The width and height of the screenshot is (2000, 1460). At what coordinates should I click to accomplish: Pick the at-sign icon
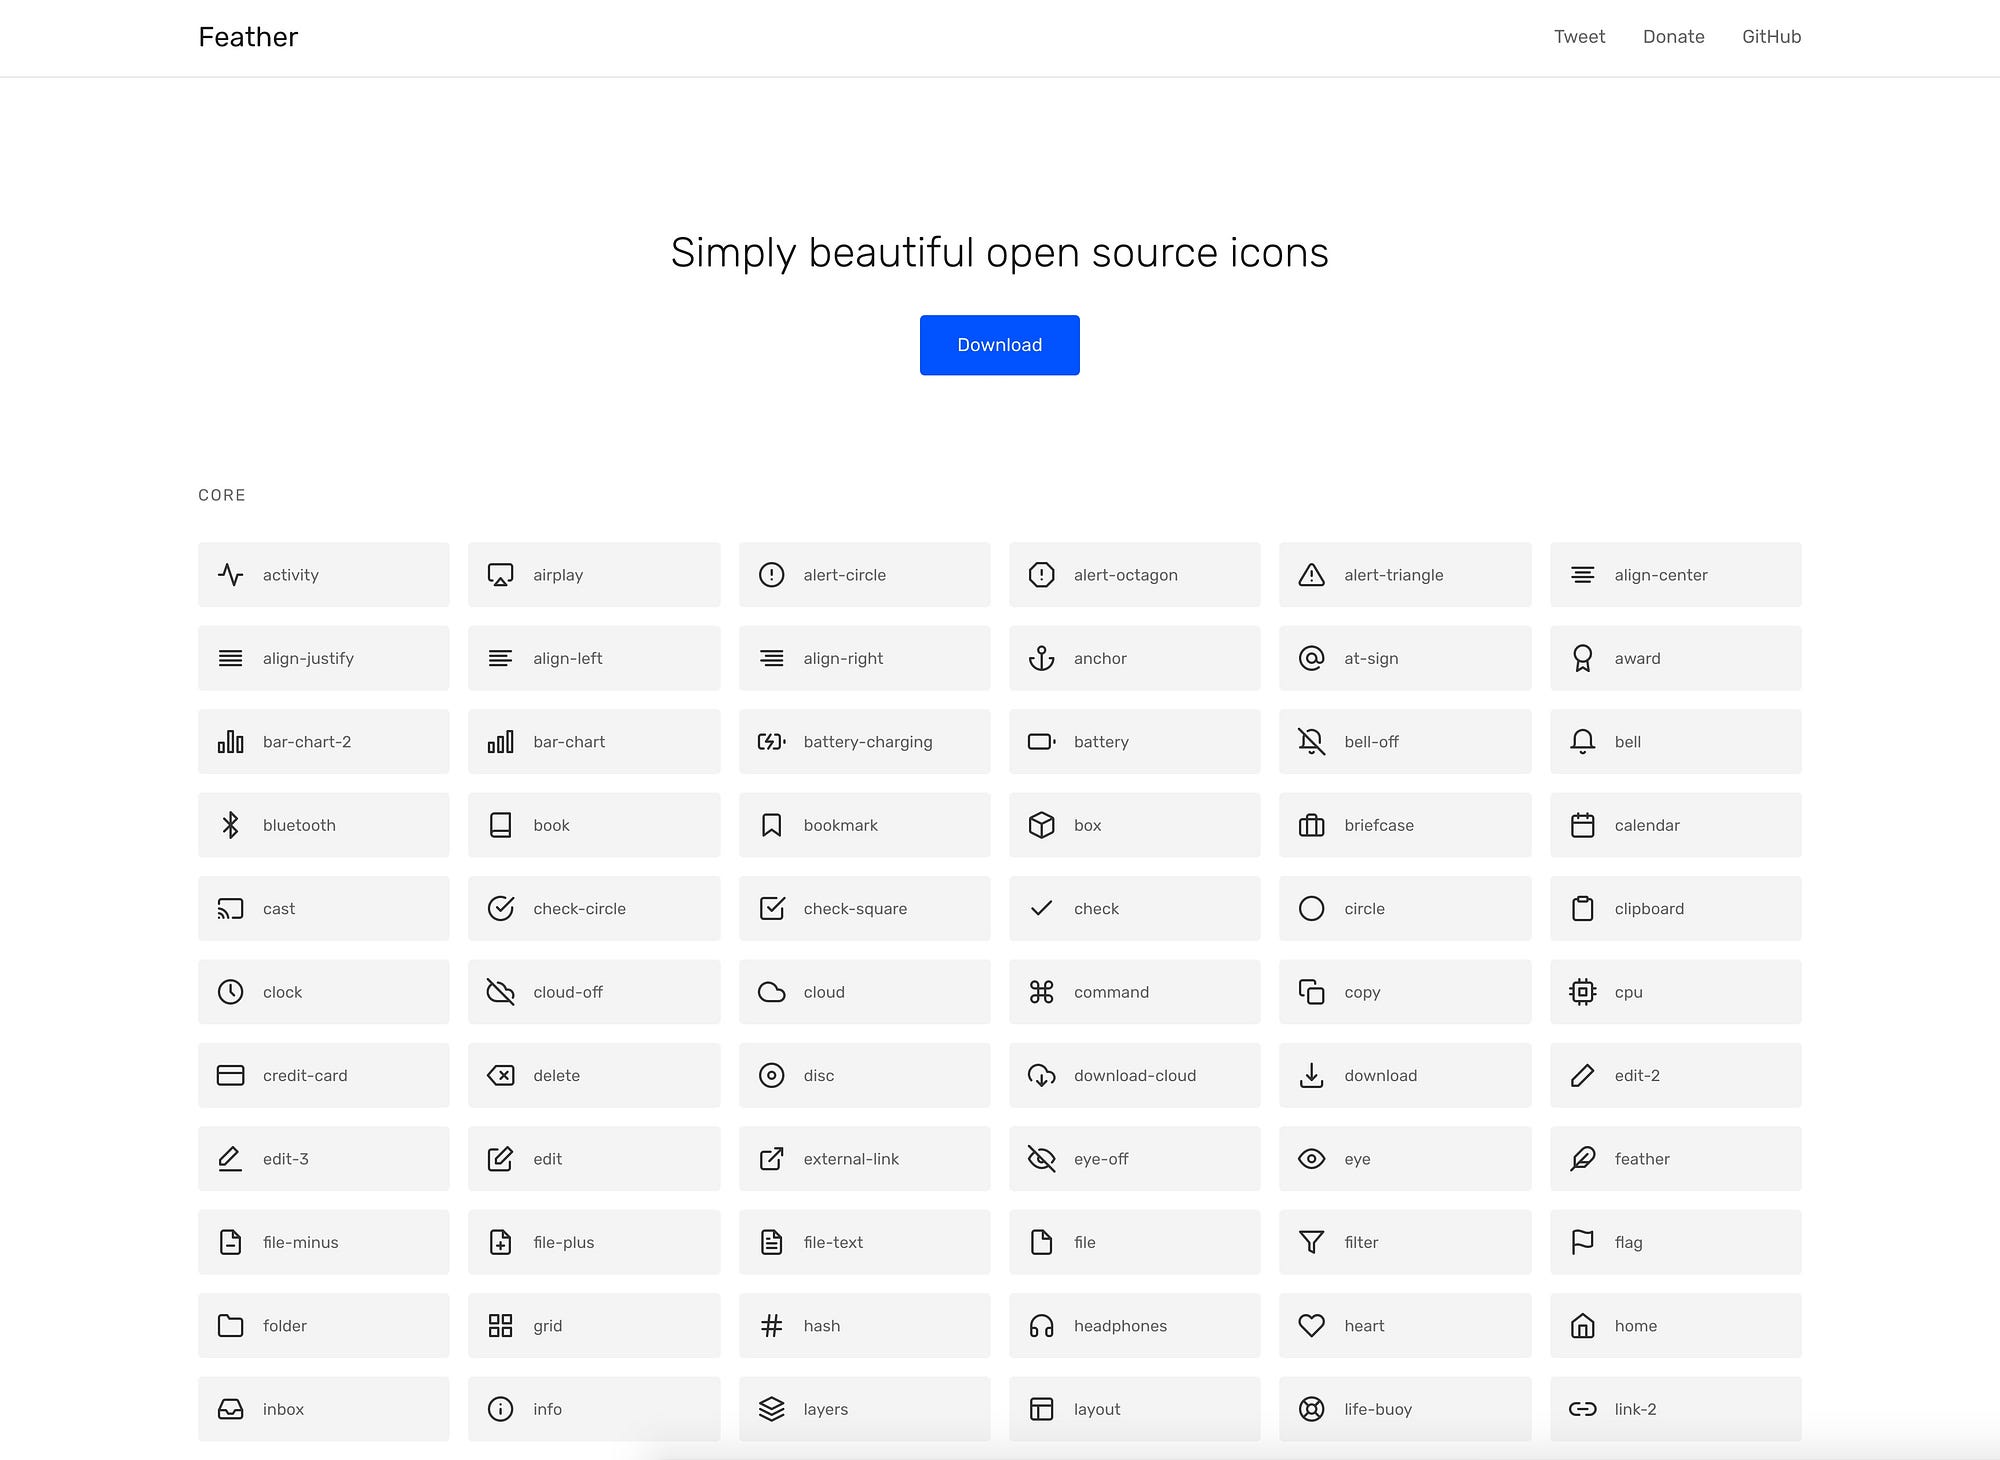(x=1311, y=658)
